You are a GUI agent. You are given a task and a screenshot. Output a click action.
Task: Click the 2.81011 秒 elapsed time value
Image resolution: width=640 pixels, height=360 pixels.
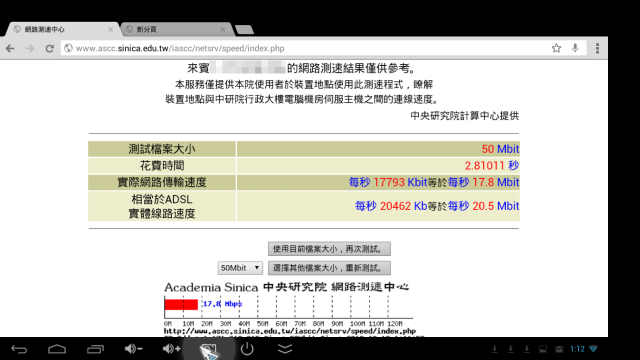(x=491, y=166)
